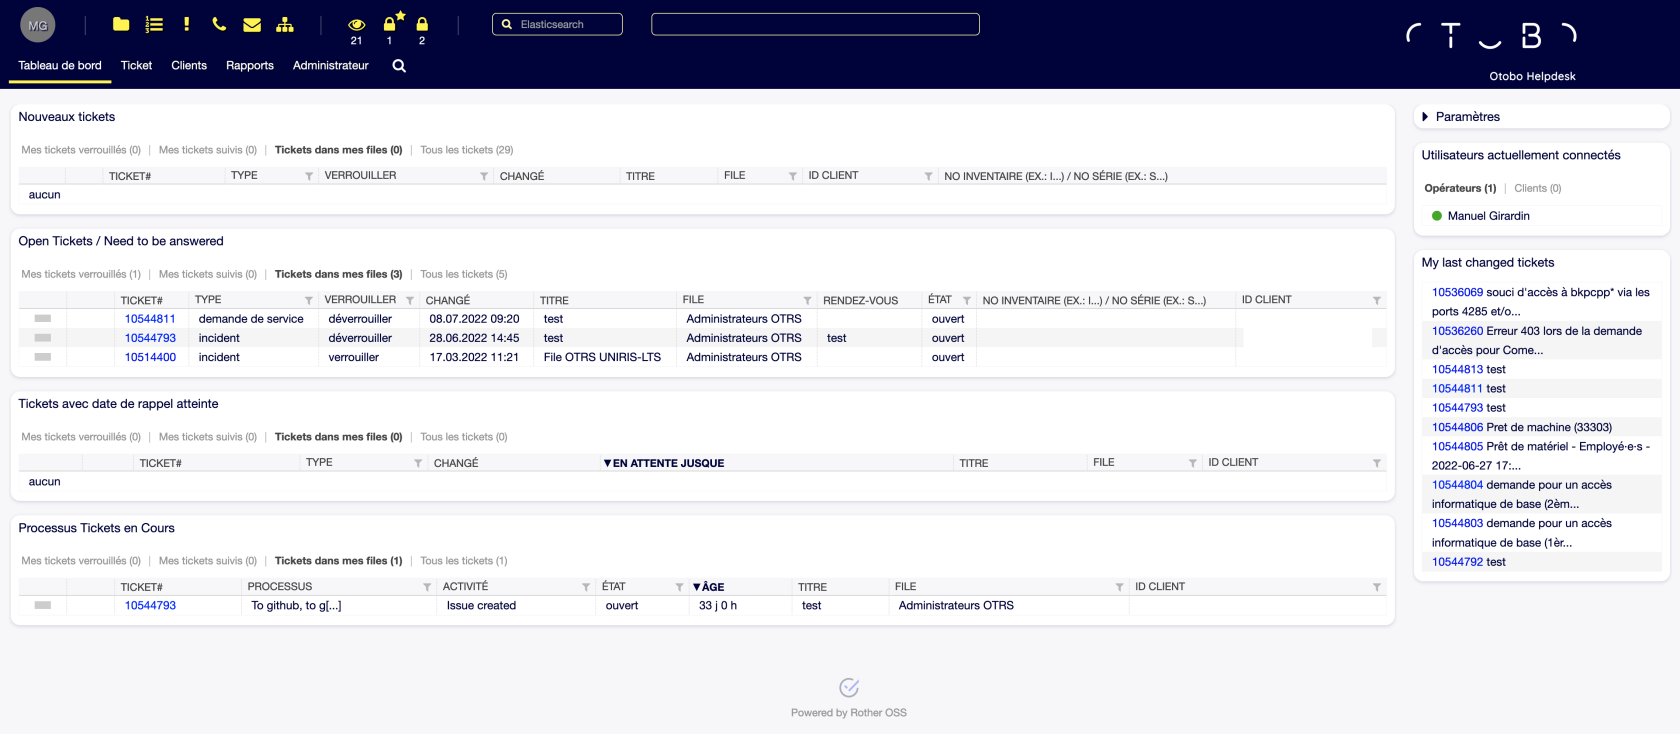Image resolution: width=1680 pixels, height=734 pixels.
Task: Show Tous les tickets (29) in Nouveaux tickets
Action: click(466, 150)
